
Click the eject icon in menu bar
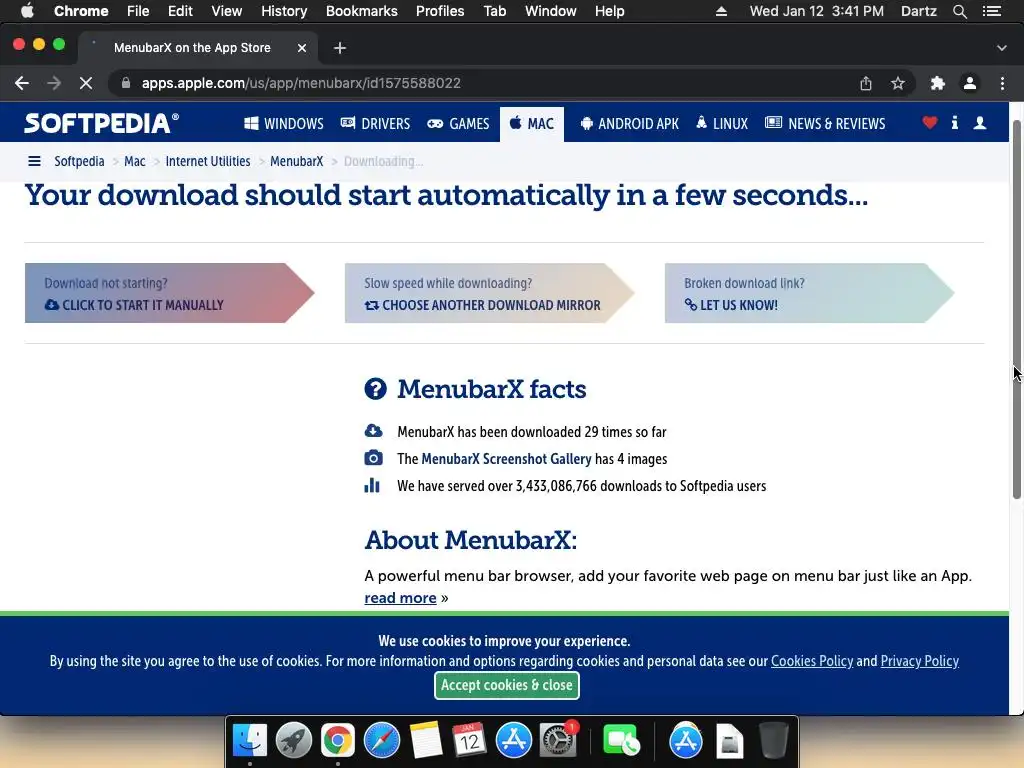click(x=721, y=11)
